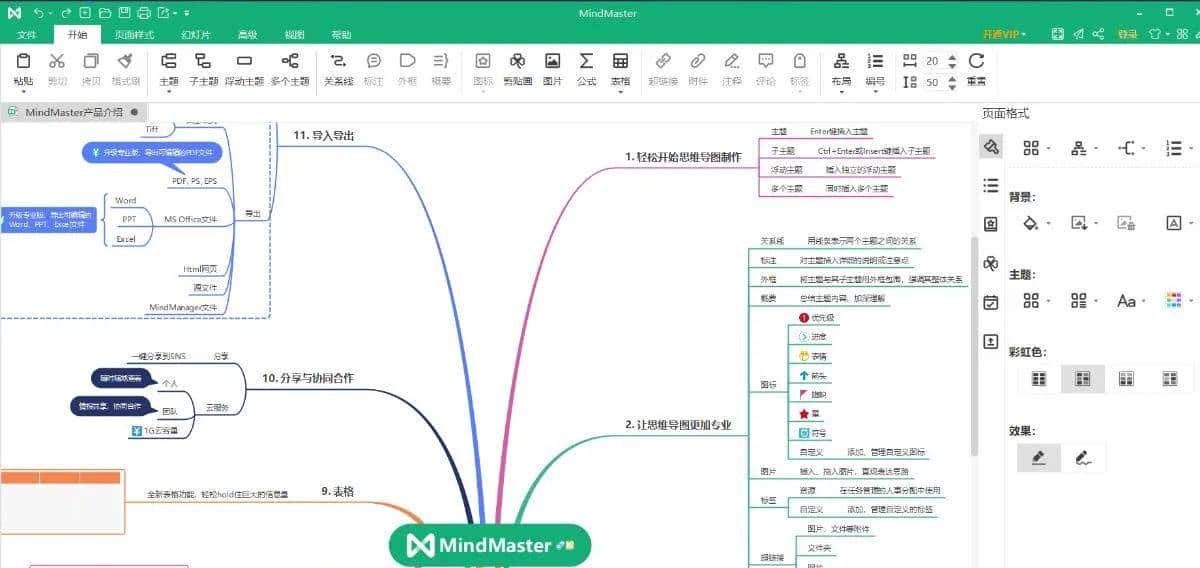Click the 评论 (Comment) tool
This screenshot has height=568, width=1200.
[766, 69]
